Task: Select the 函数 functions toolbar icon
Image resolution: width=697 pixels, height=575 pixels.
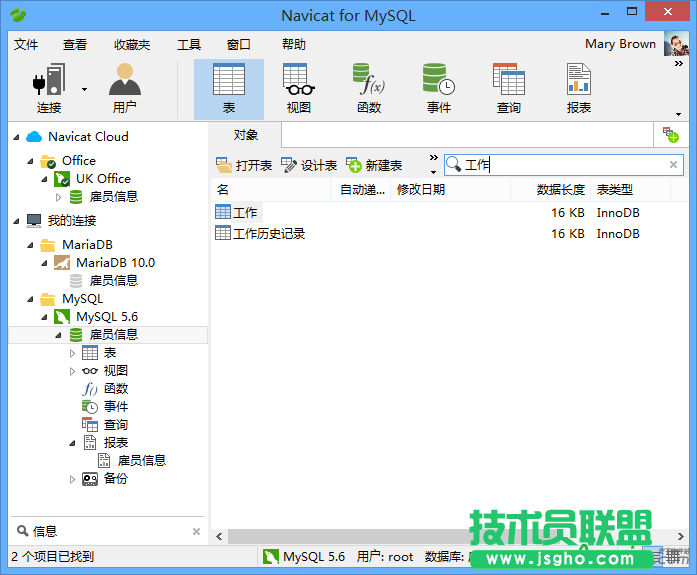Action: (x=369, y=89)
